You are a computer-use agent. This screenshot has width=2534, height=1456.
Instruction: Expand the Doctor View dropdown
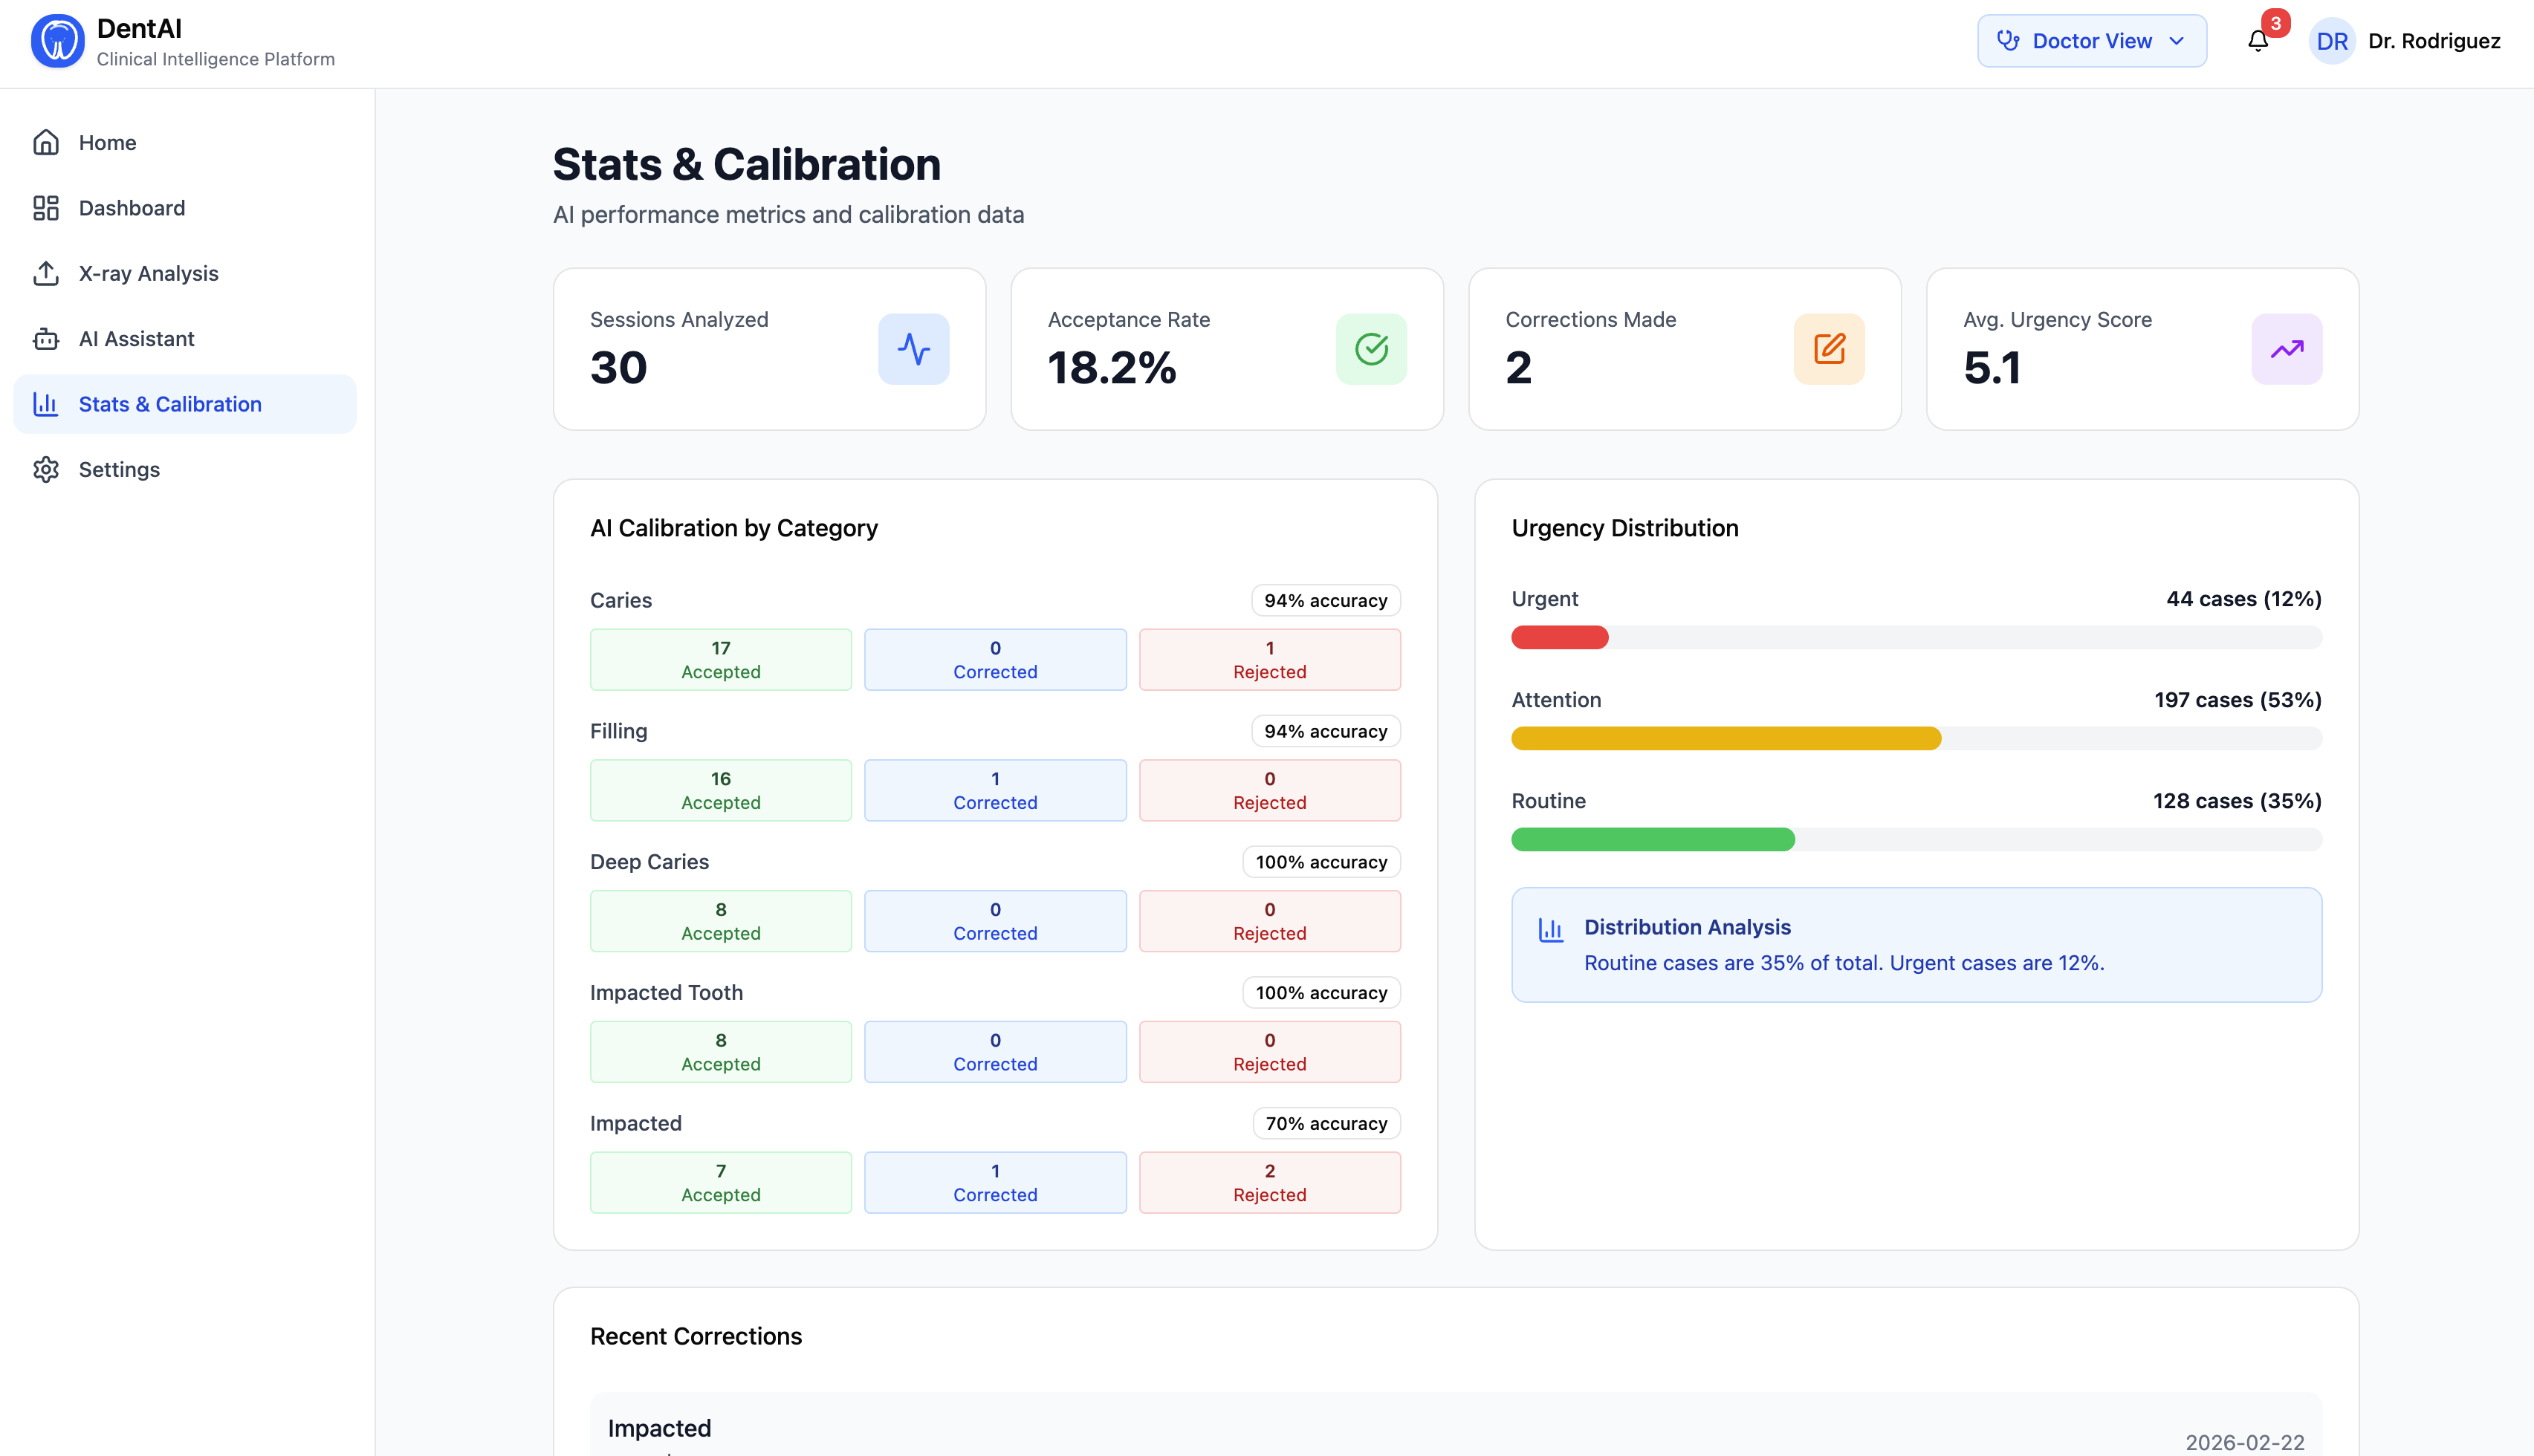coord(2091,41)
